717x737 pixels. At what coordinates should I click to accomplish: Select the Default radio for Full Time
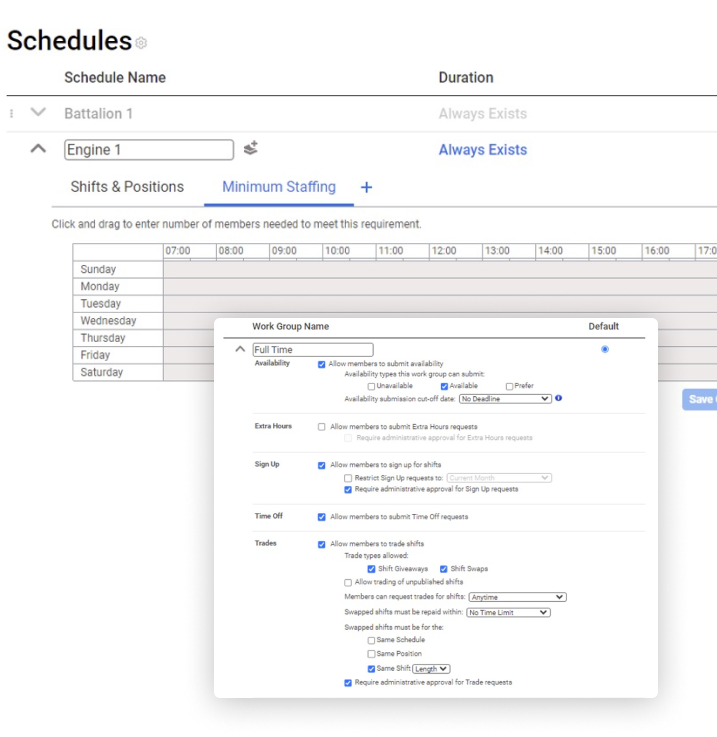tap(605, 349)
